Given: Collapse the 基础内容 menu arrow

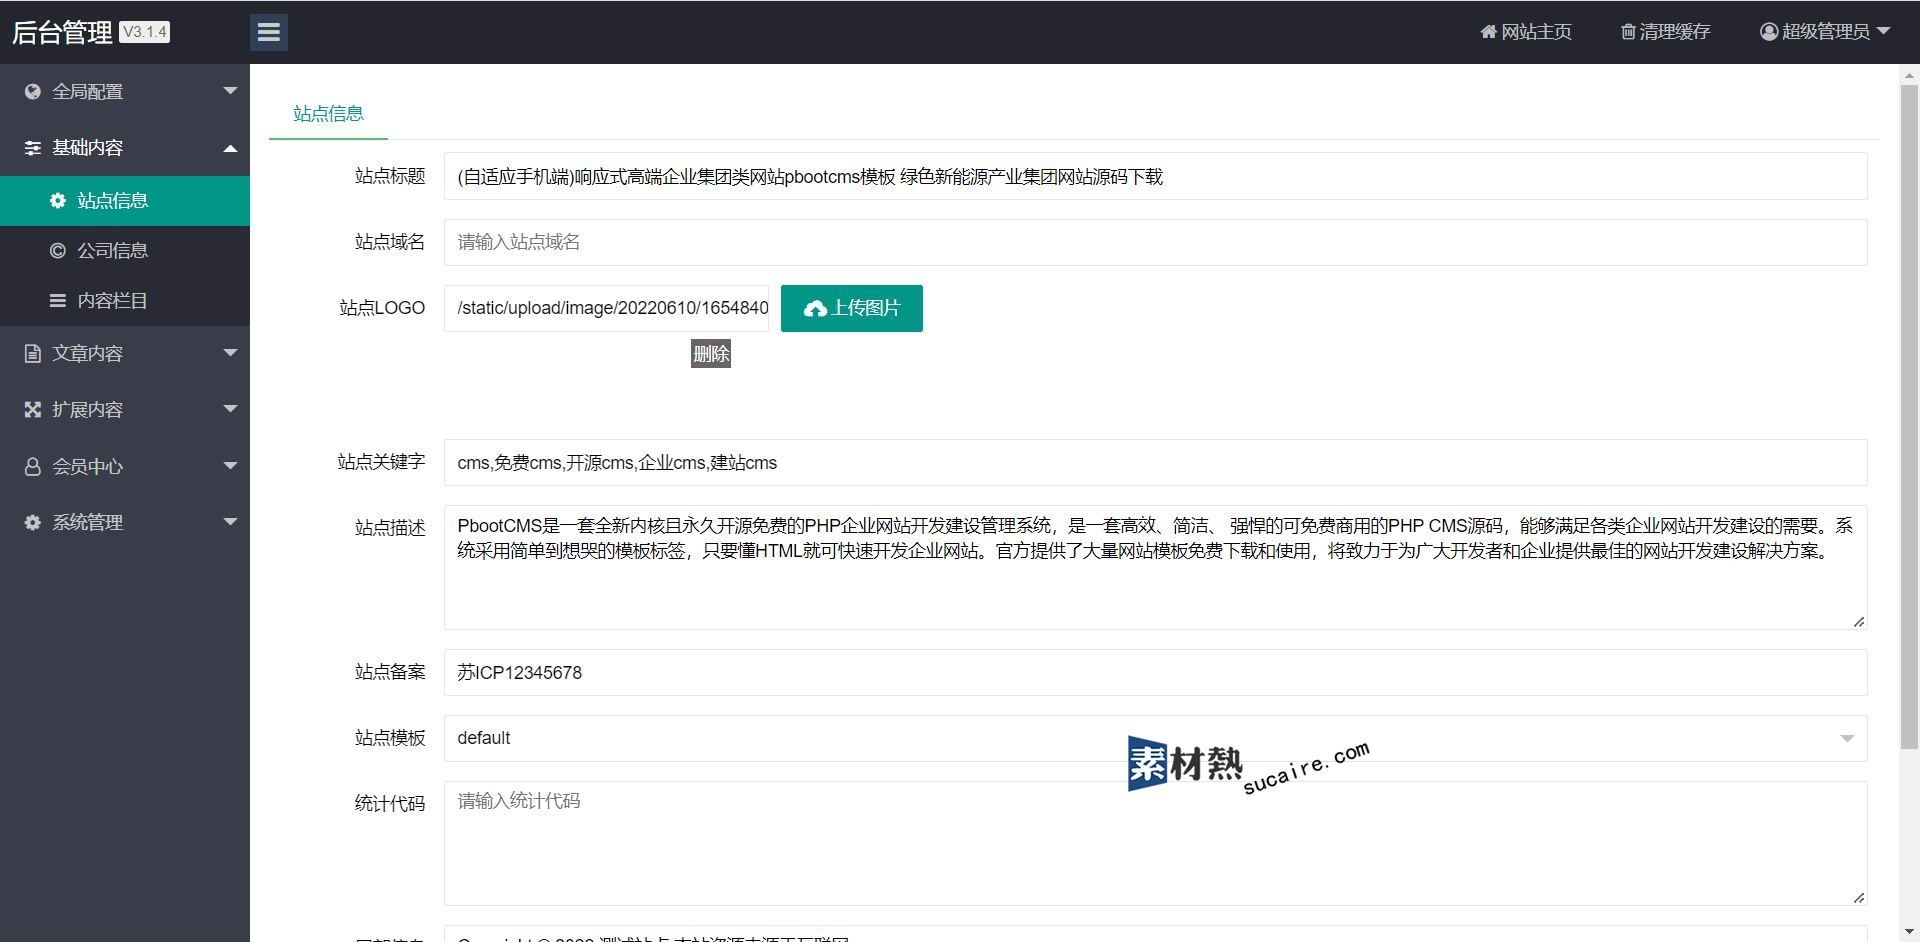Looking at the screenshot, I should (230, 148).
